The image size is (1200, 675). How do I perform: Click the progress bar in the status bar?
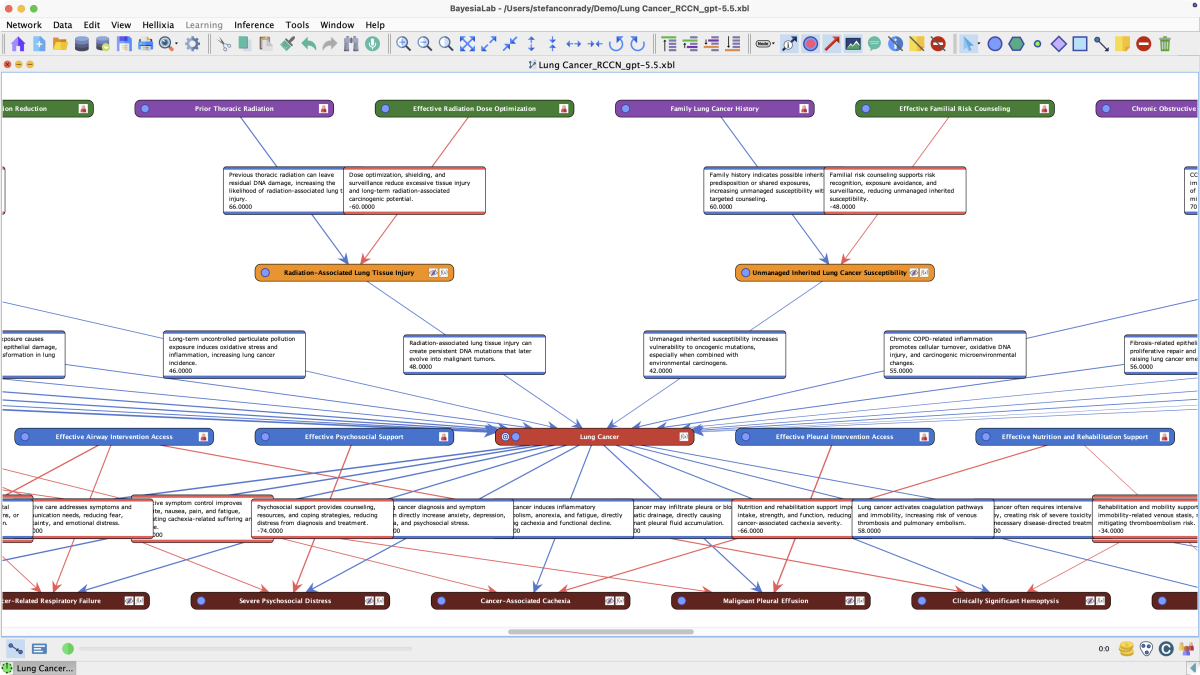click(x=245, y=649)
